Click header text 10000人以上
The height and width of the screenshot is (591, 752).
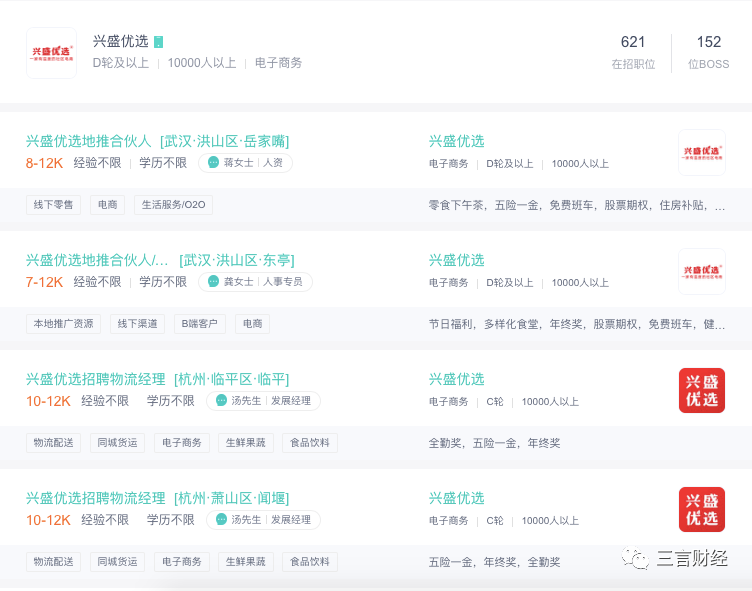click(202, 63)
